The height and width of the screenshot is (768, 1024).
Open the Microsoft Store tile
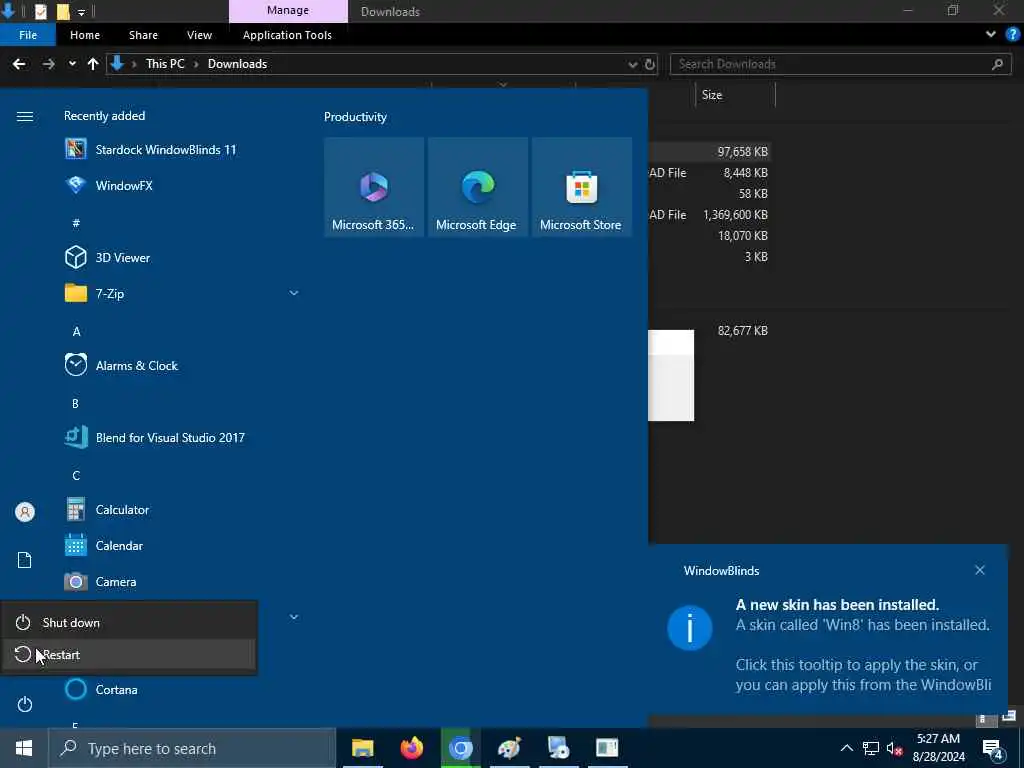[581, 187]
